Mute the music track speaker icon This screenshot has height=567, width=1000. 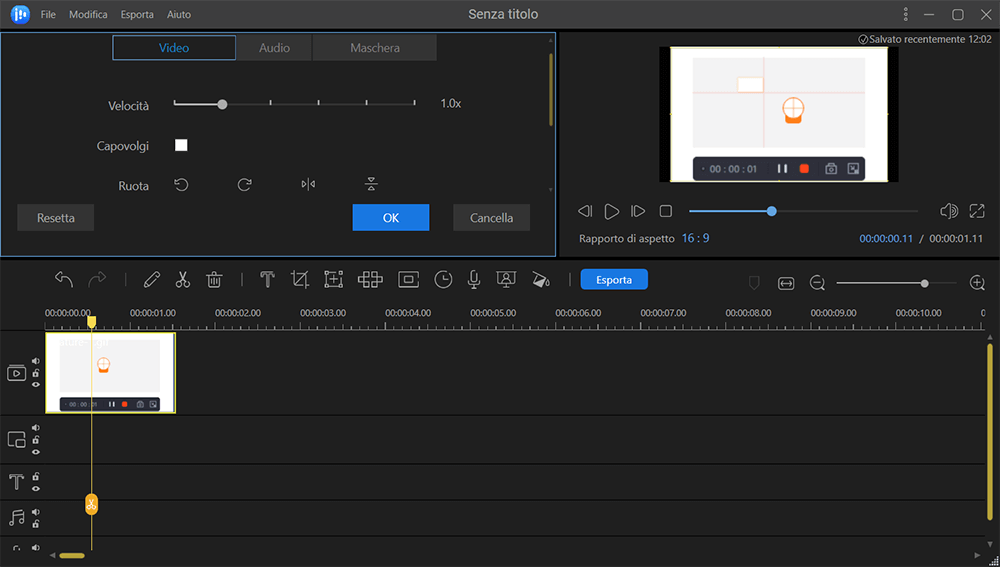point(36,511)
